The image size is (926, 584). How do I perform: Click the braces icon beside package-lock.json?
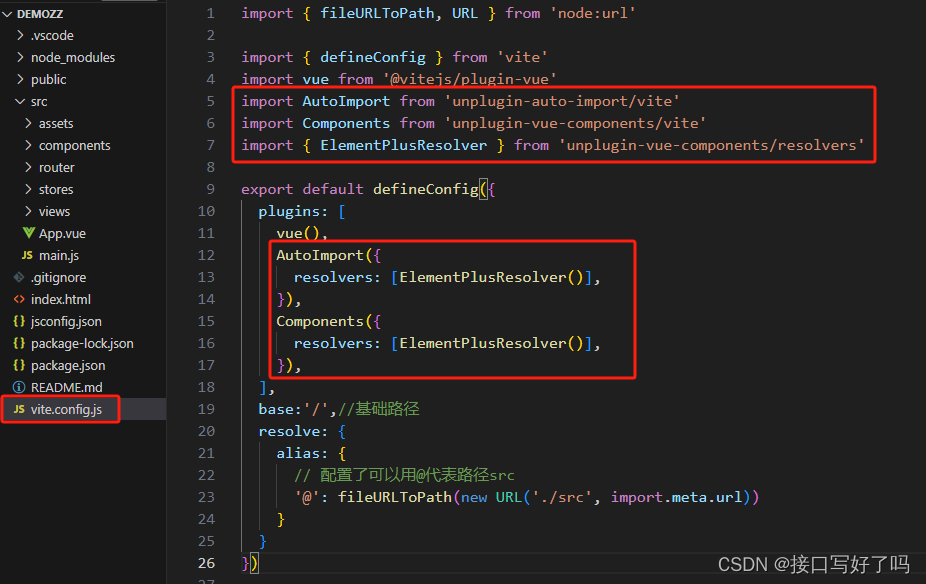click(19, 343)
